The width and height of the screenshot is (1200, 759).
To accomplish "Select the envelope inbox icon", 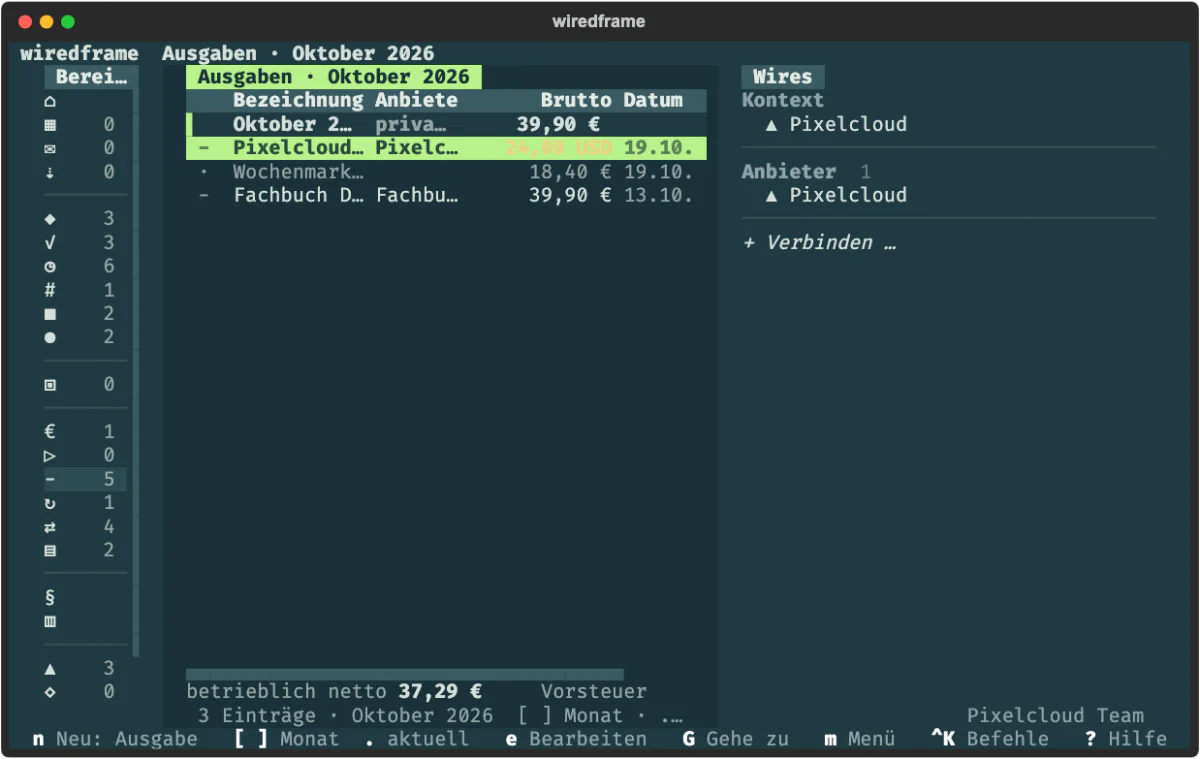I will pos(50,149).
